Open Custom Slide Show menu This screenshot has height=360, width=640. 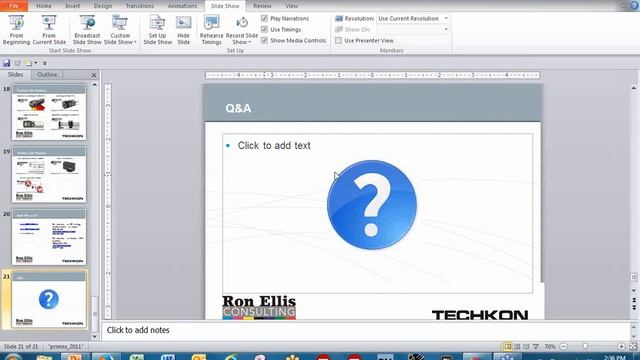(x=120, y=30)
